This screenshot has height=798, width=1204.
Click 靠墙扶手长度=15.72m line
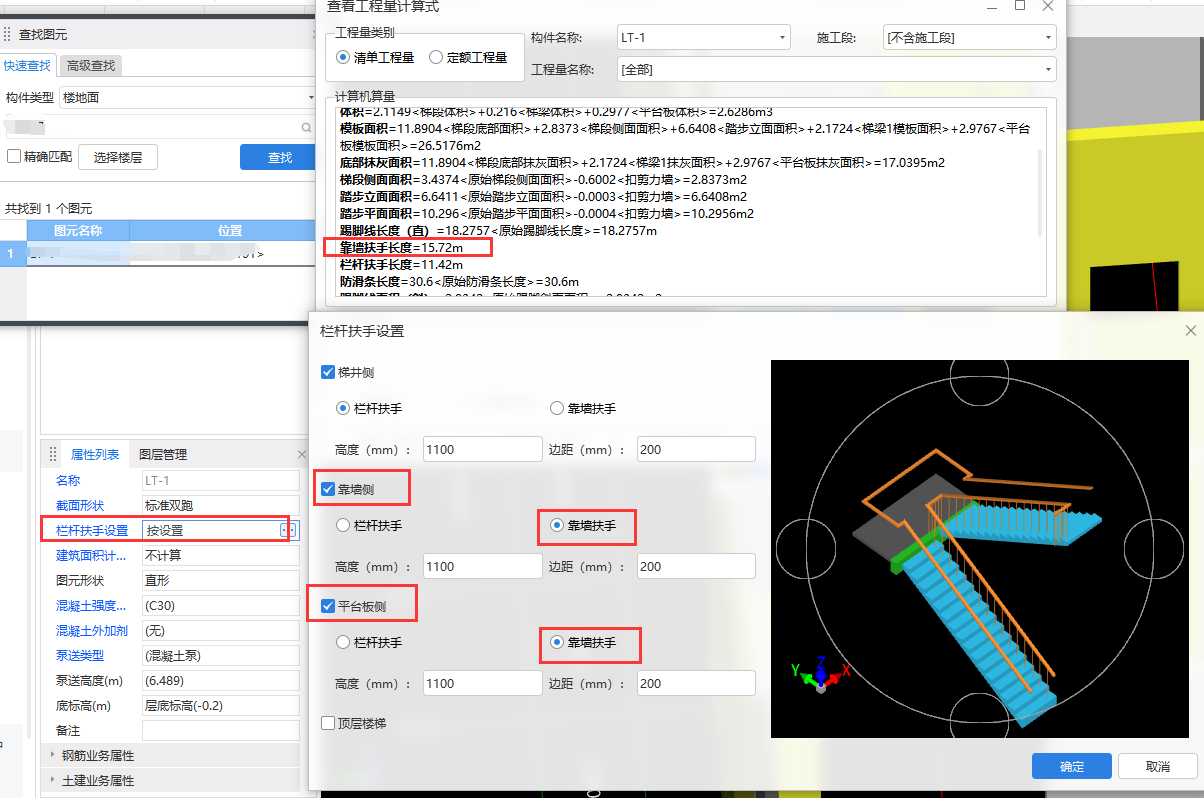point(401,247)
